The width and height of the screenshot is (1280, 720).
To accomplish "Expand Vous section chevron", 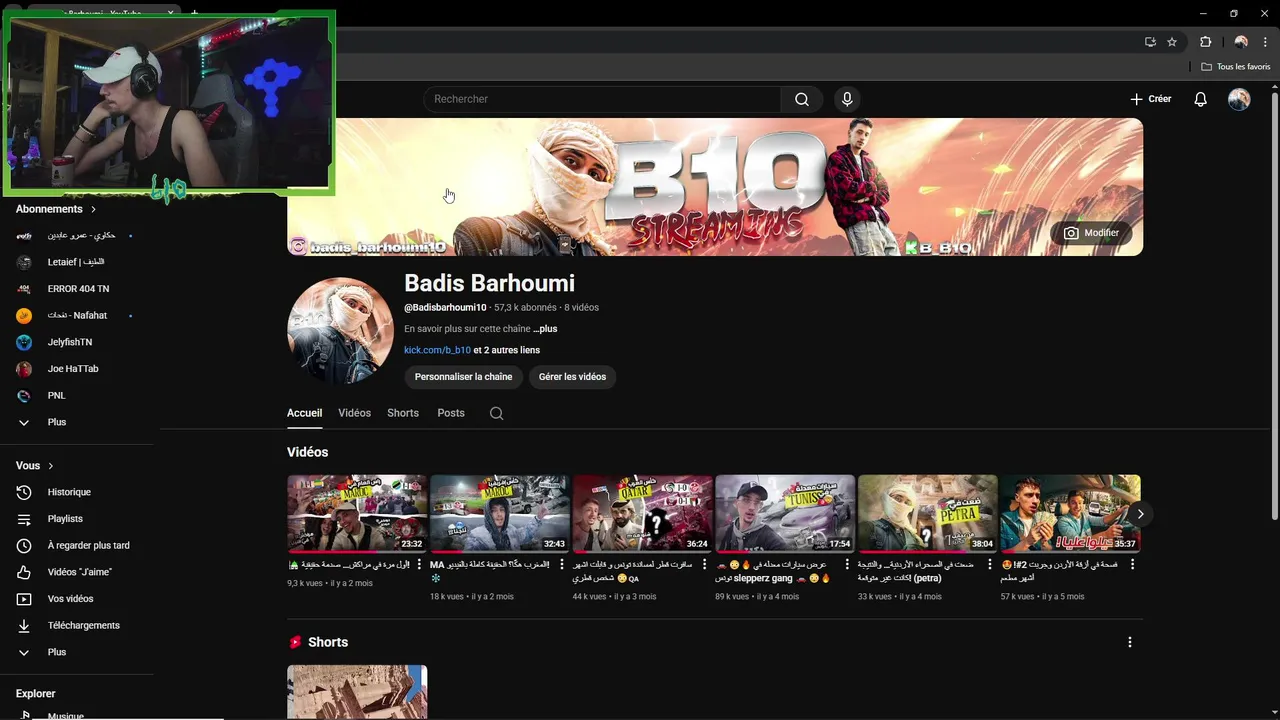I will coord(51,466).
